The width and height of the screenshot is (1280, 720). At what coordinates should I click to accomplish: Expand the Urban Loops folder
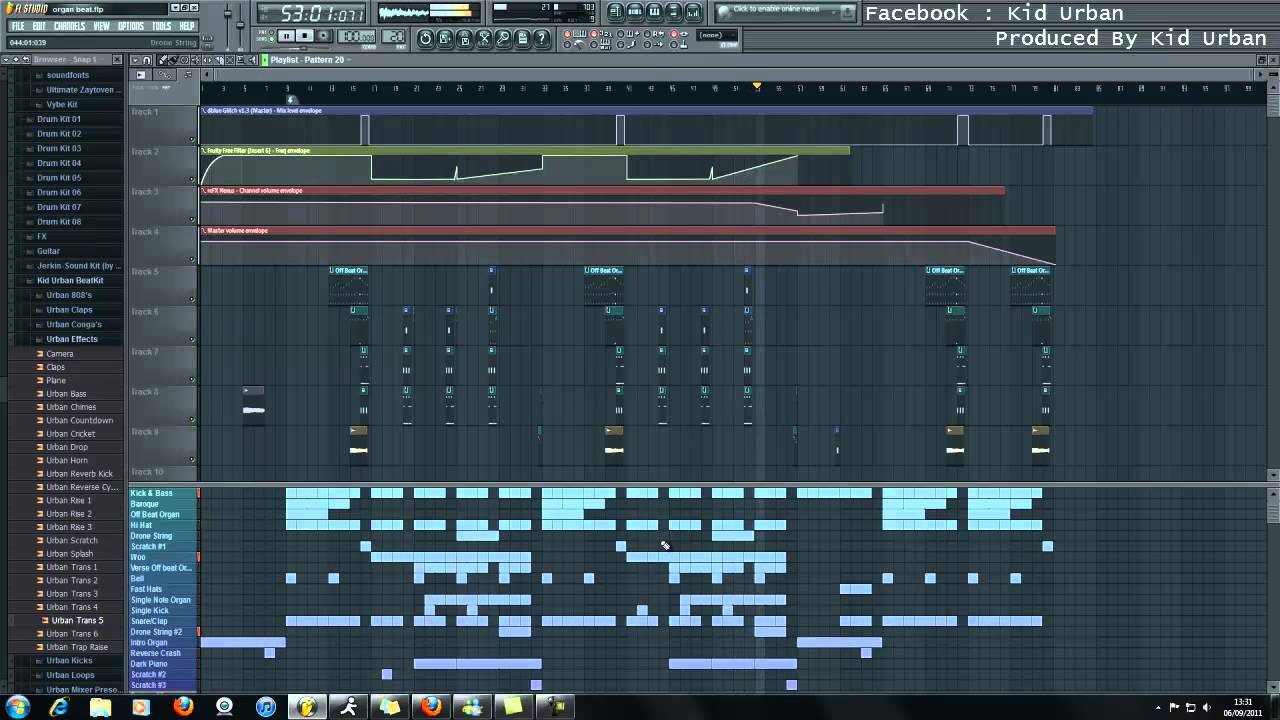[70, 675]
